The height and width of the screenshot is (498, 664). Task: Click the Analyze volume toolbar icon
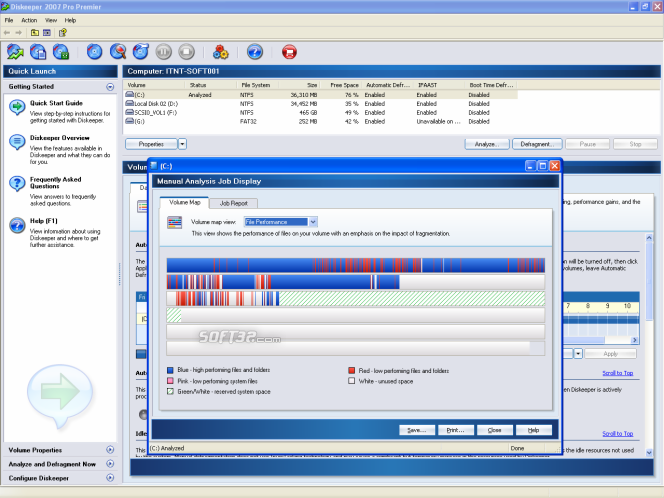click(x=15, y=52)
